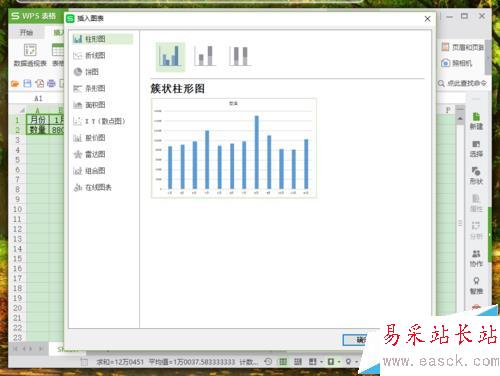Close the 插入图表 dialog
500x376 pixels.
point(428,19)
